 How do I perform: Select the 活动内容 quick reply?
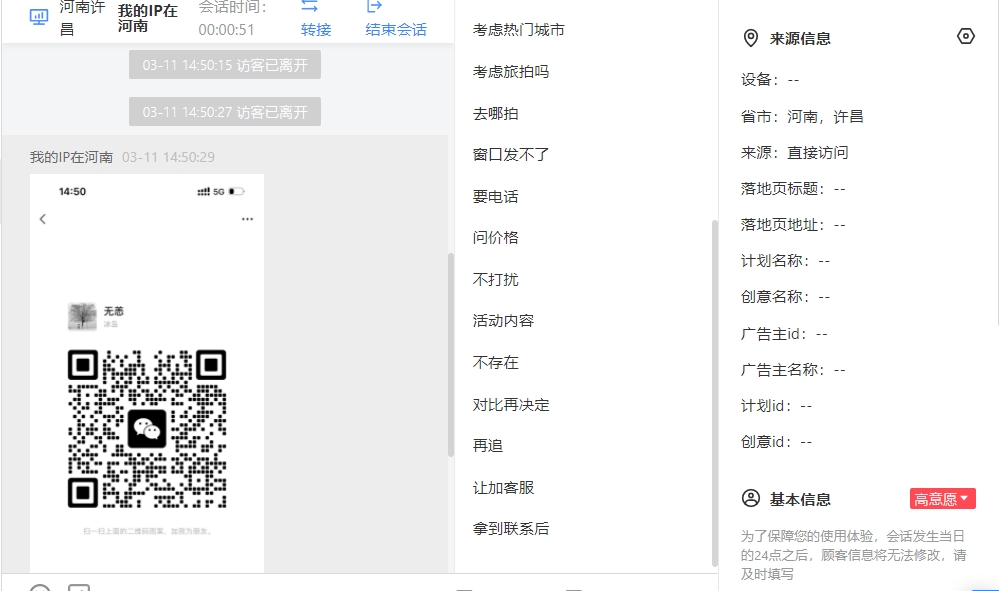pos(503,320)
